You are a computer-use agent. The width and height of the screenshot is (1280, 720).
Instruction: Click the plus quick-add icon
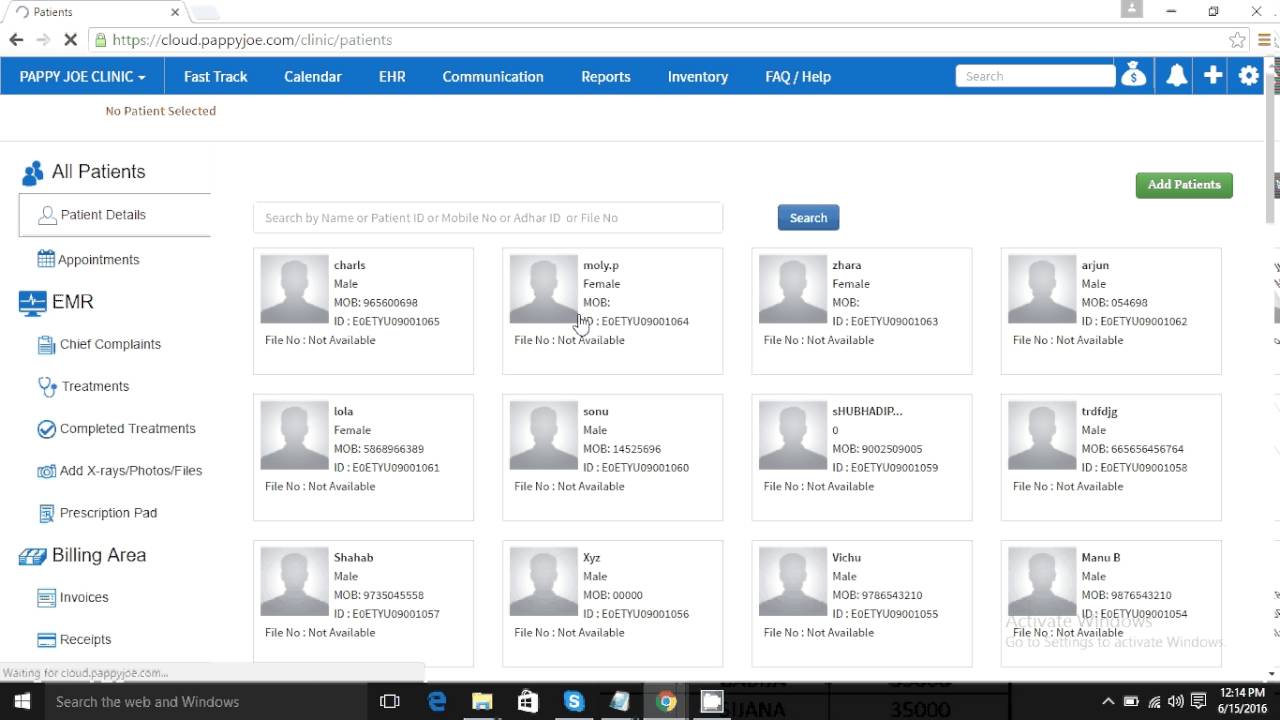tap(1213, 76)
